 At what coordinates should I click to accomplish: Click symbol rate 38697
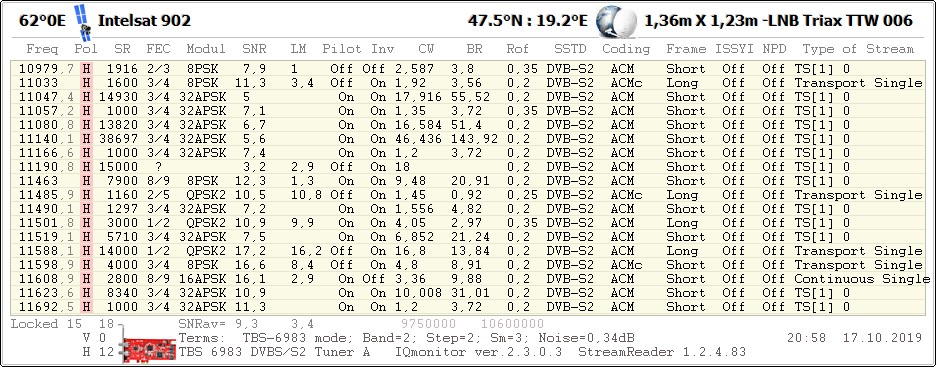pyautogui.click(x=118, y=139)
